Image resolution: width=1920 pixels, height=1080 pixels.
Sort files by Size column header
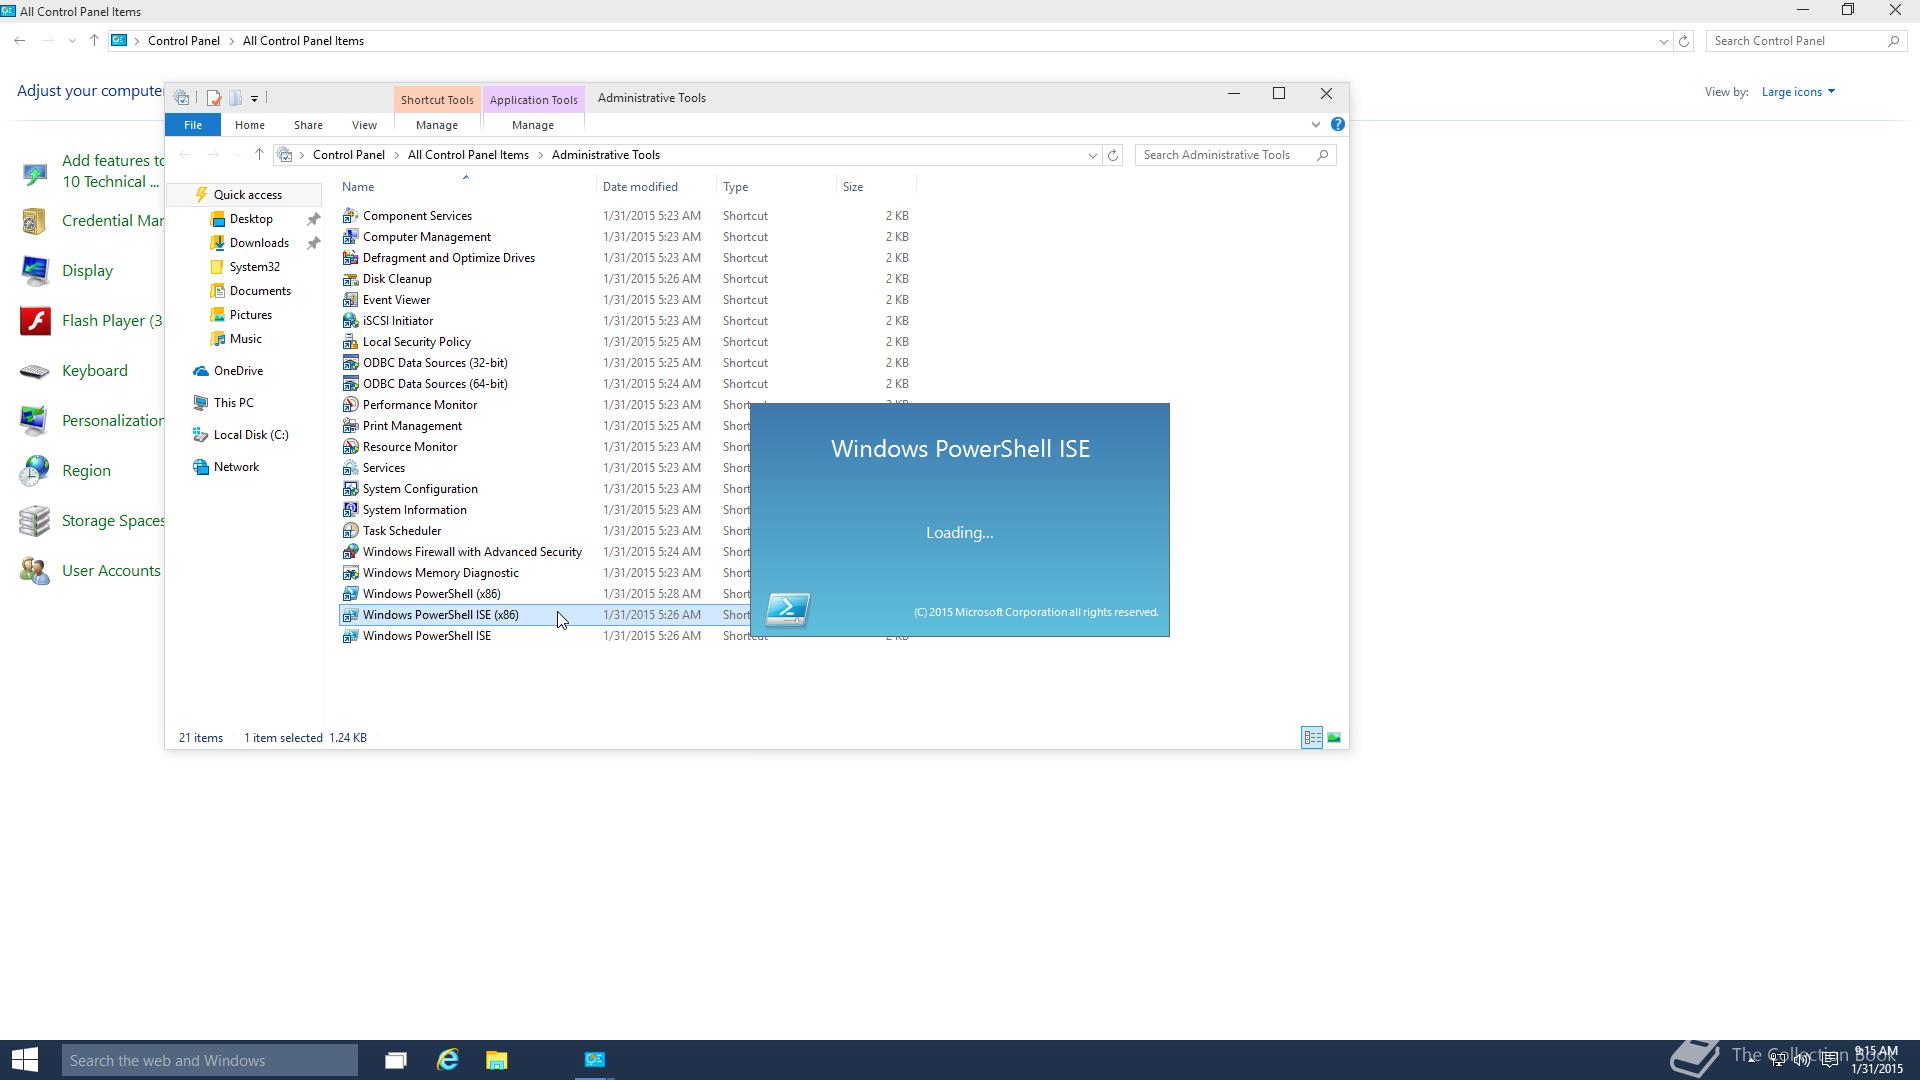point(876,187)
